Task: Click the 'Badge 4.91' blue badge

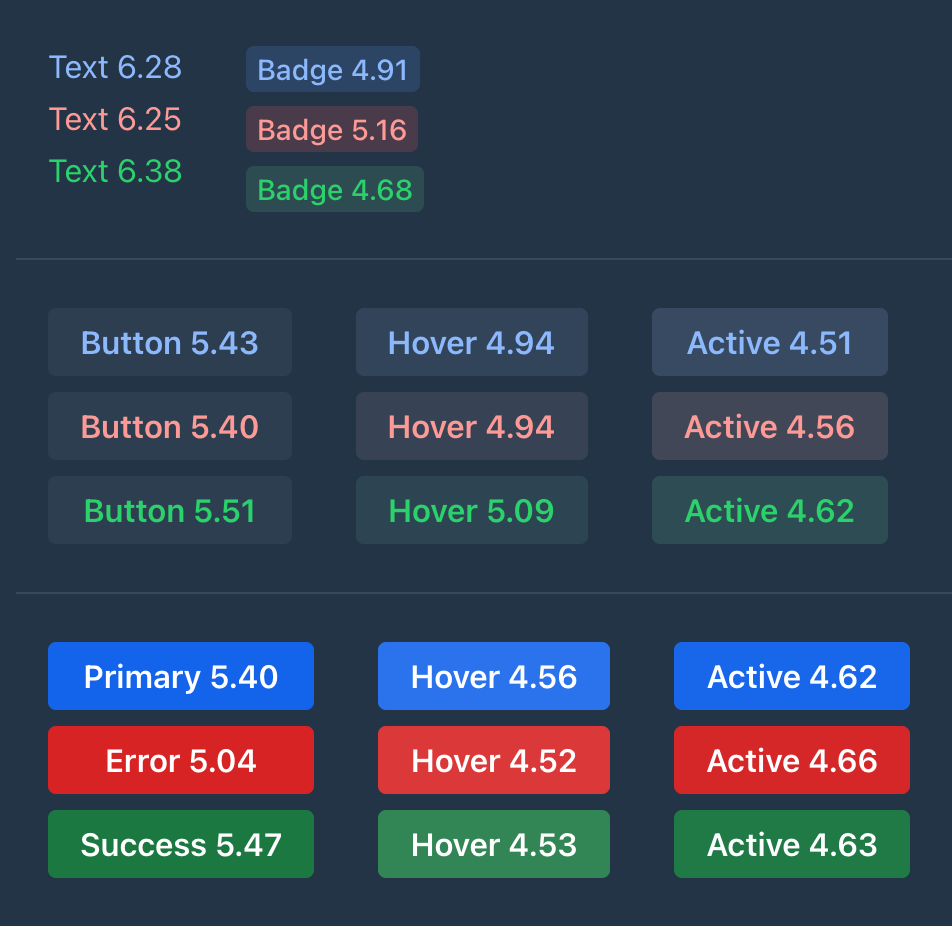Action: [332, 69]
